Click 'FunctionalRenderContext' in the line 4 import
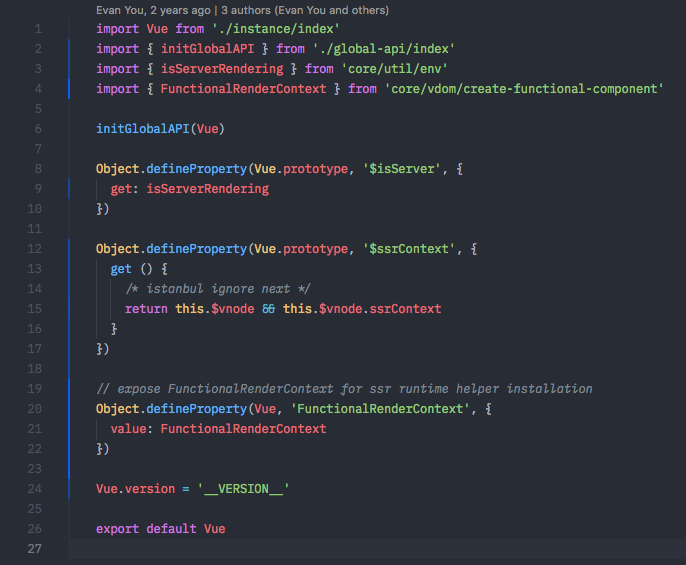This screenshot has height=565, width=686. (243, 89)
